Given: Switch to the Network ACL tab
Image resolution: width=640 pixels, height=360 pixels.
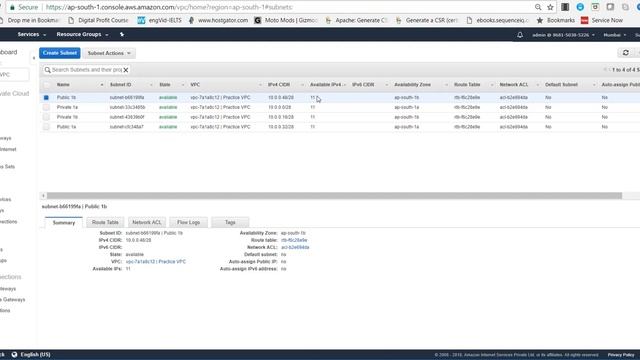Looking at the screenshot, I should click(x=147, y=222).
